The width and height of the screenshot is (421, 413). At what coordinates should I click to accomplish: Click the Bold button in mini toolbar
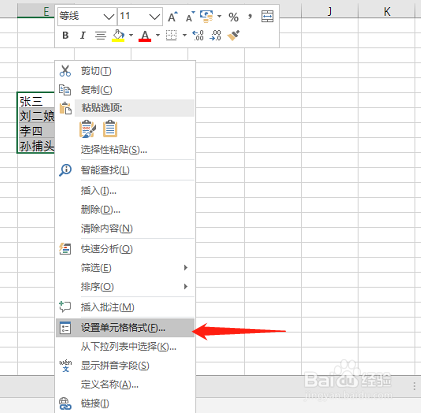click(x=66, y=35)
